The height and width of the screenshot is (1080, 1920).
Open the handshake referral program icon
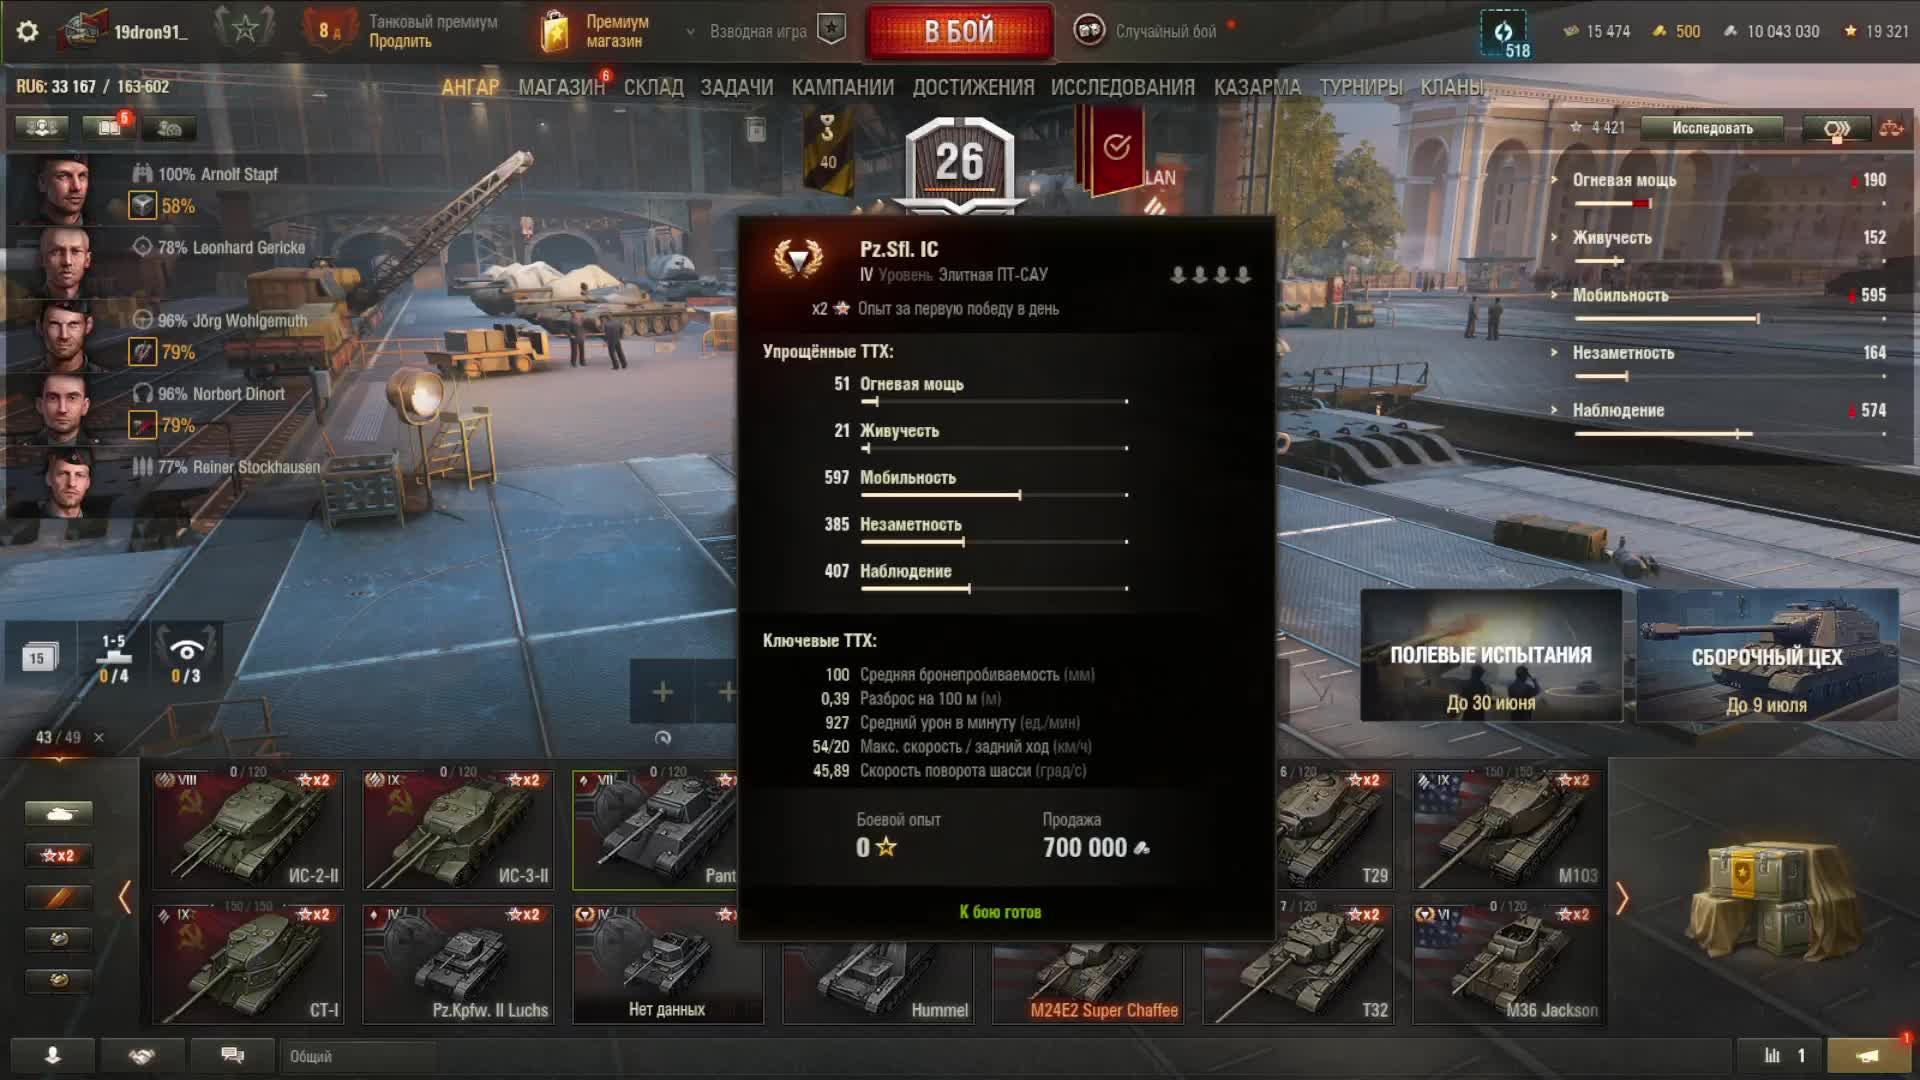pos(141,1055)
